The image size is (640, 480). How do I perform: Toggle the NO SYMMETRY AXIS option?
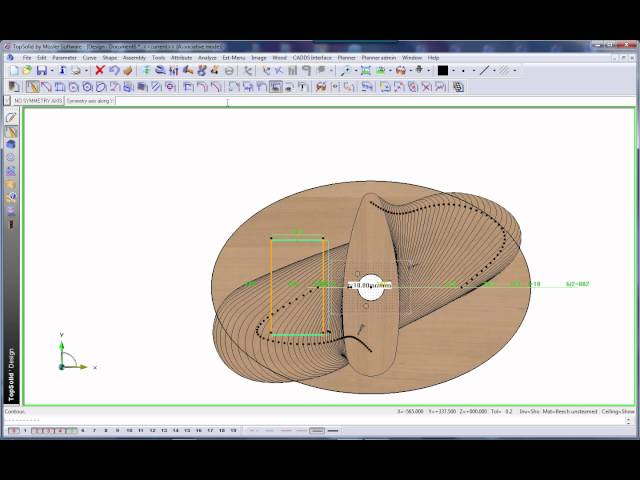coord(38,101)
